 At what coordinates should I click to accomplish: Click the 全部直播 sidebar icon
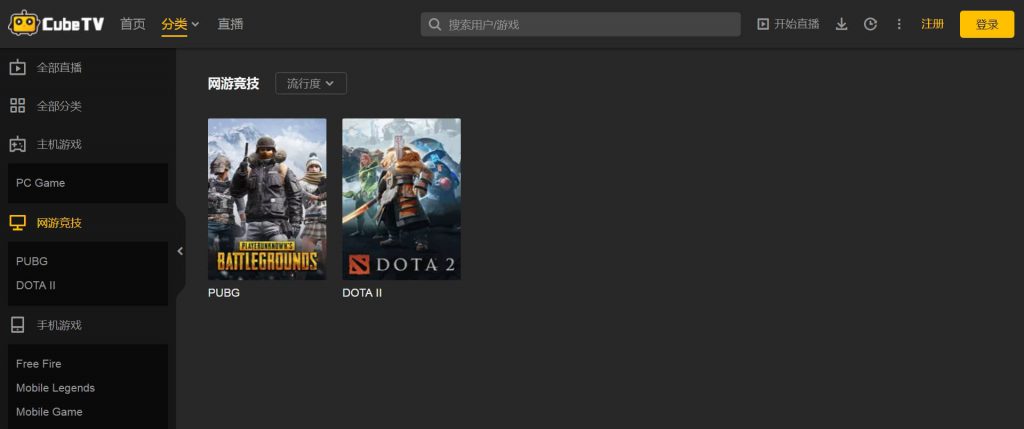tap(18, 68)
